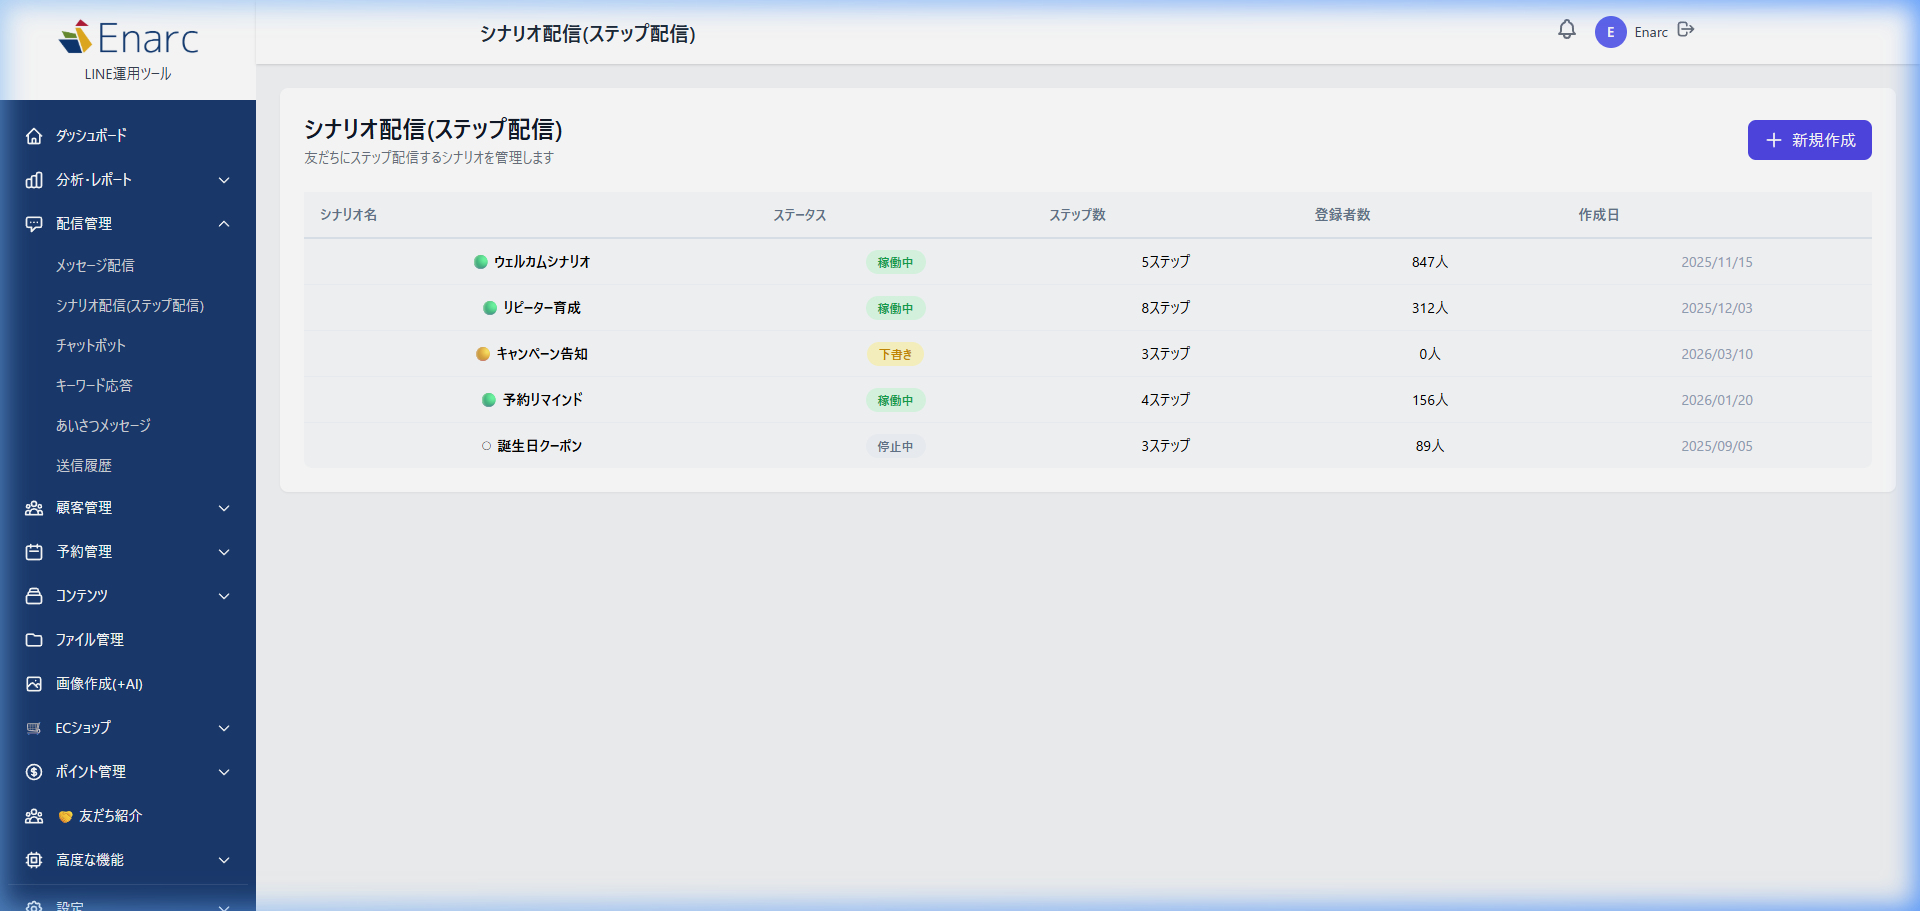Screen dimensions: 1920x911
Task: Open the ウェルカムシナリオ scenario row
Action: tap(541, 262)
